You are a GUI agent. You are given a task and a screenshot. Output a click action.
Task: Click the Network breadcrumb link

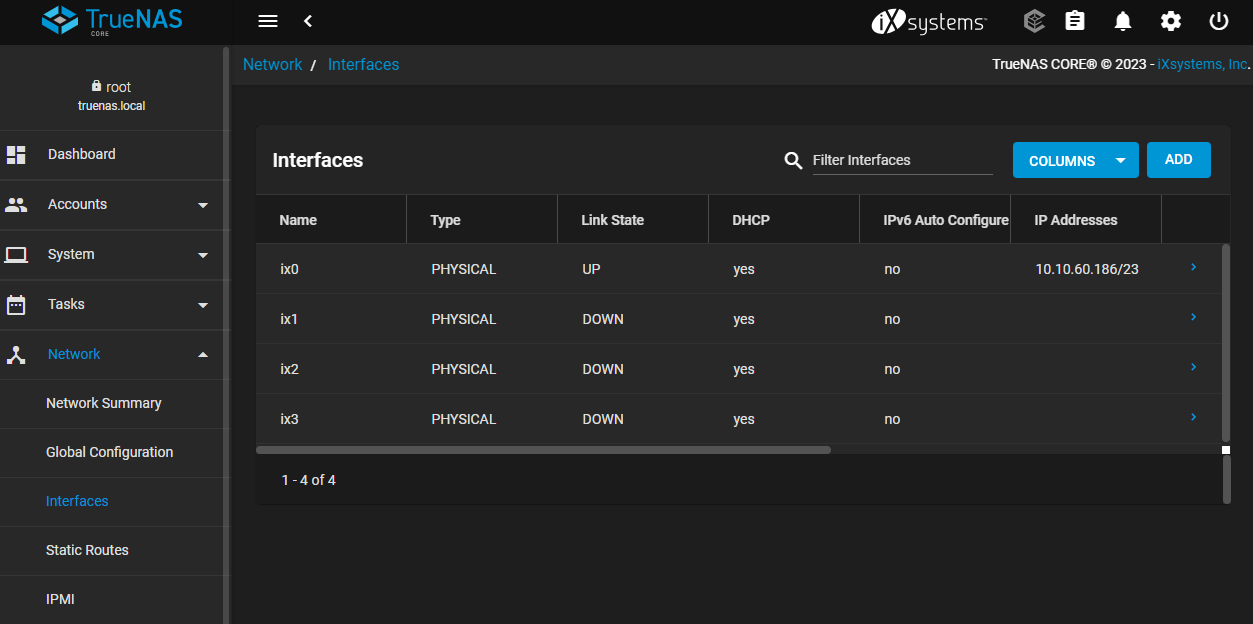pyautogui.click(x=272, y=64)
